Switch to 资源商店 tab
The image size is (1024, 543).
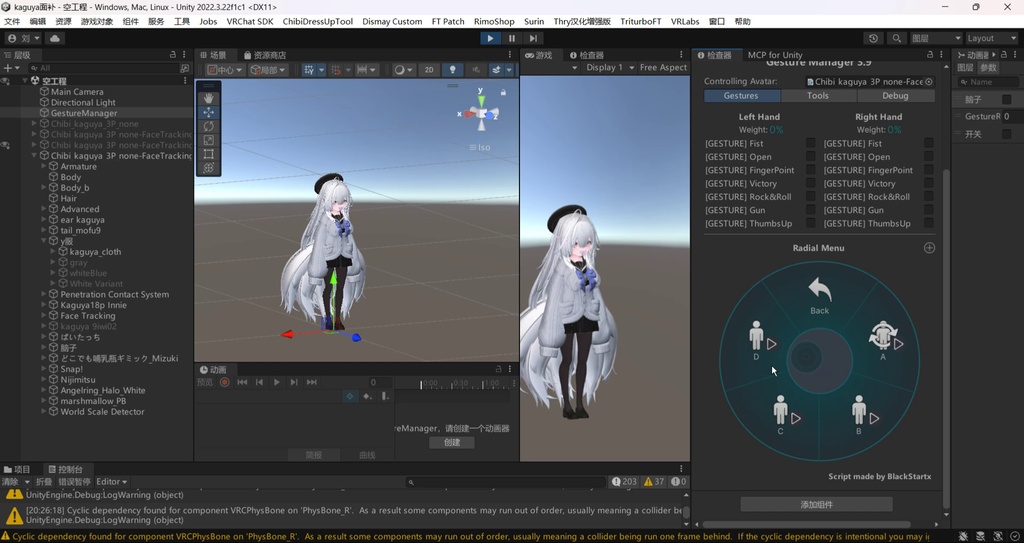(x=264, y=55)
